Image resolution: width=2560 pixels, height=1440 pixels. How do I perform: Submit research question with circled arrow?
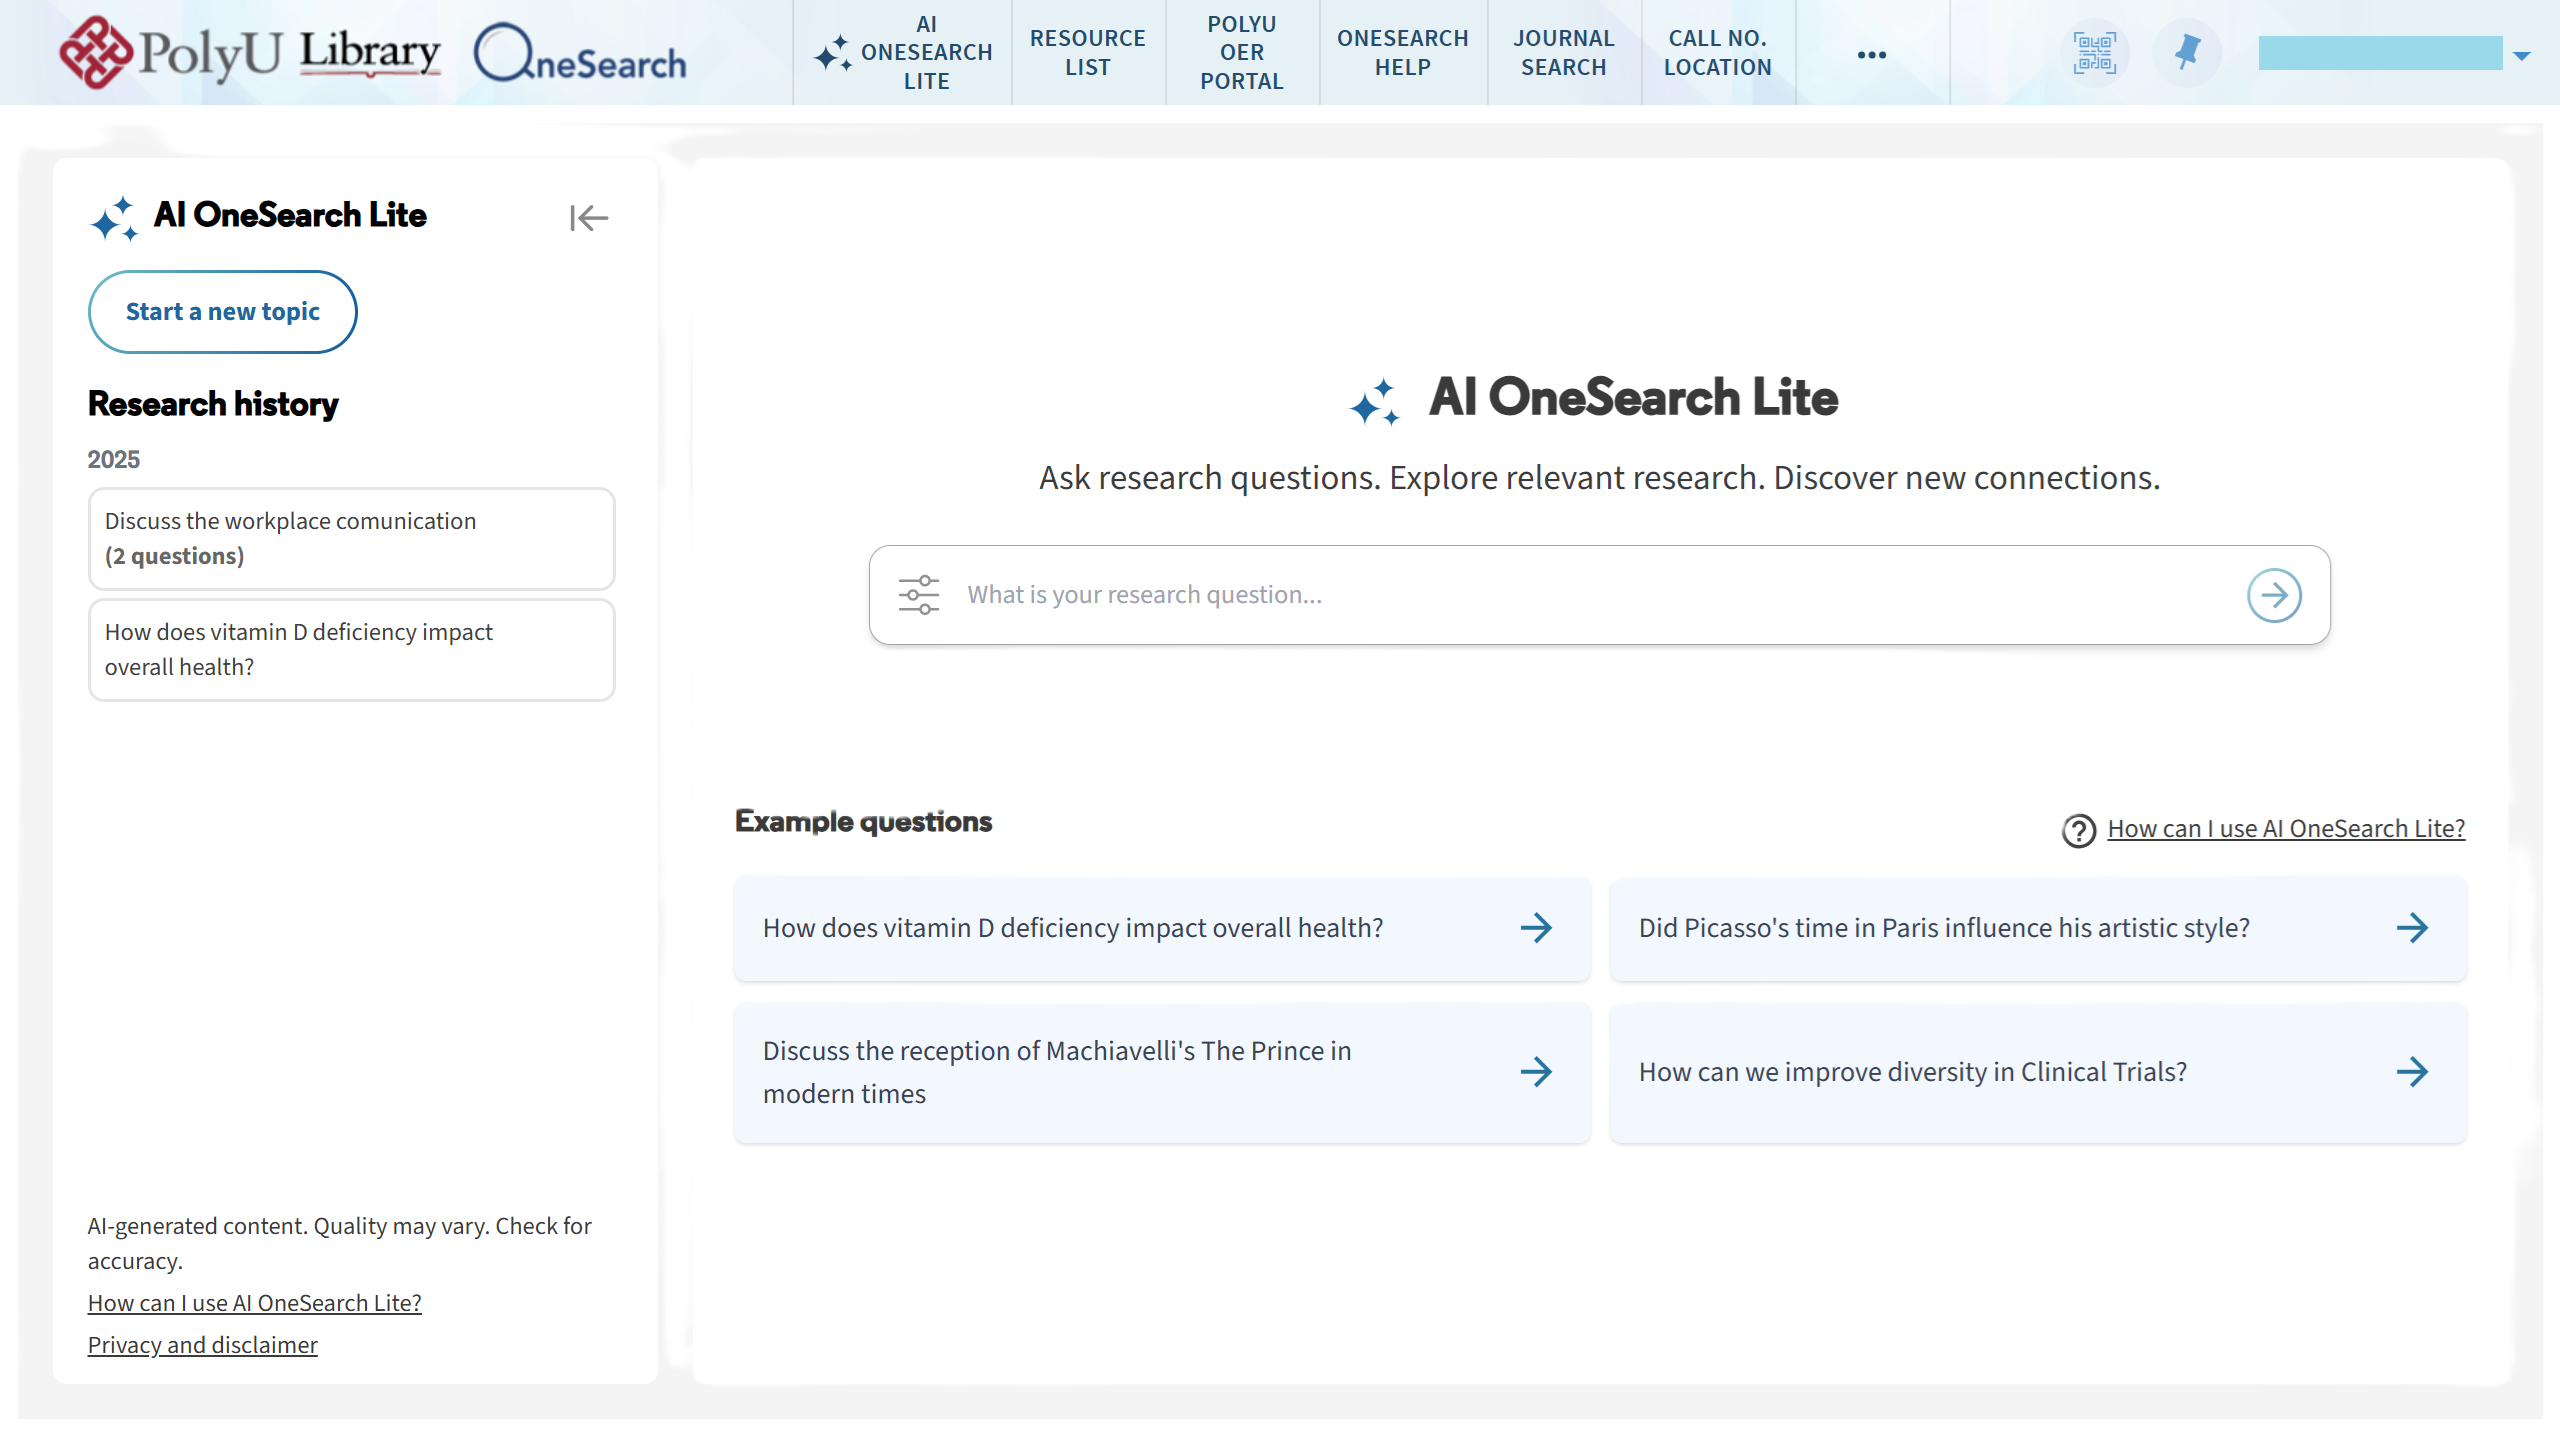[x=2274, y=595]
